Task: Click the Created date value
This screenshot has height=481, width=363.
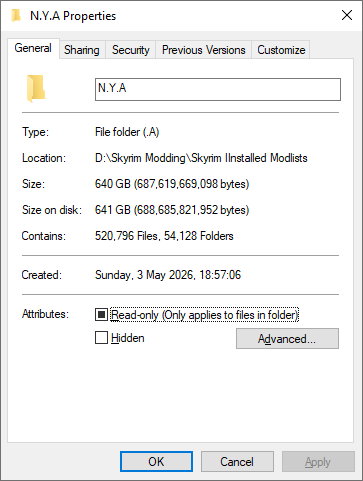Action: pos(168,275)
